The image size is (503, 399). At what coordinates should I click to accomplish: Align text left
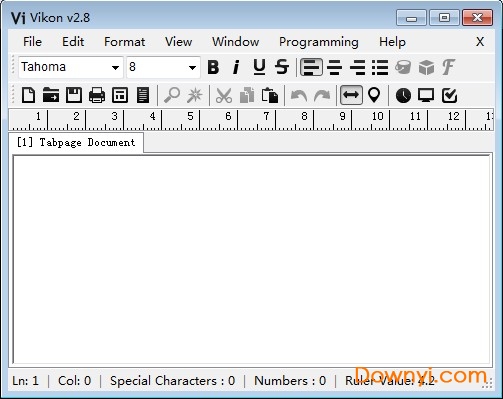tap(311, 67)
